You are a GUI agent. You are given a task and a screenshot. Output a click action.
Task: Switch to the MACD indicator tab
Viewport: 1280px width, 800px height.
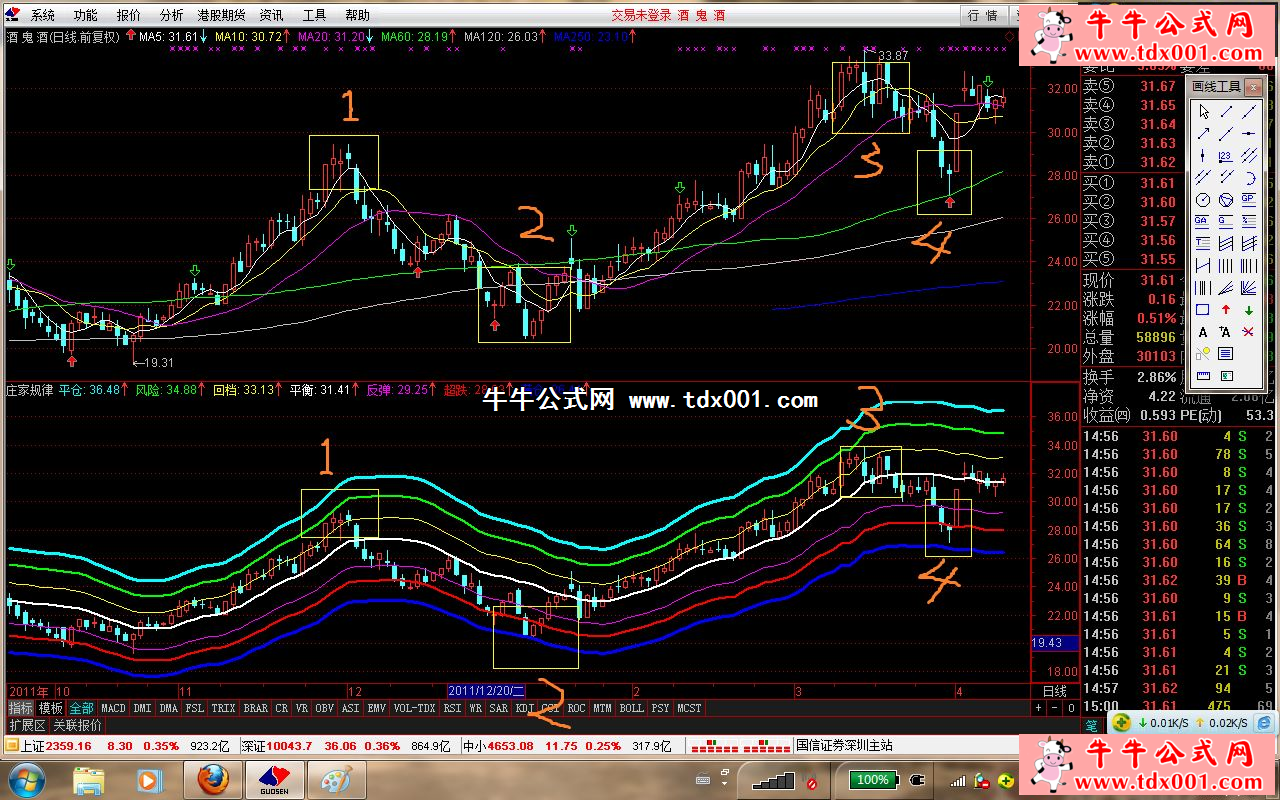pos(113,708)
